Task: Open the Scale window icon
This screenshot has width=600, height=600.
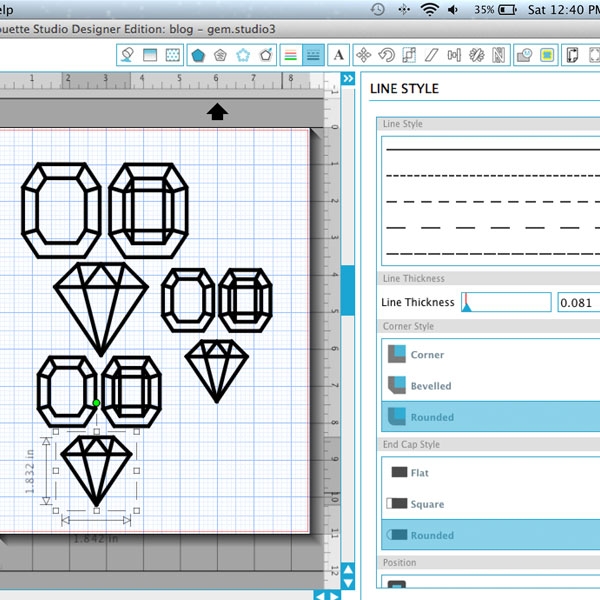Action: 409,55
